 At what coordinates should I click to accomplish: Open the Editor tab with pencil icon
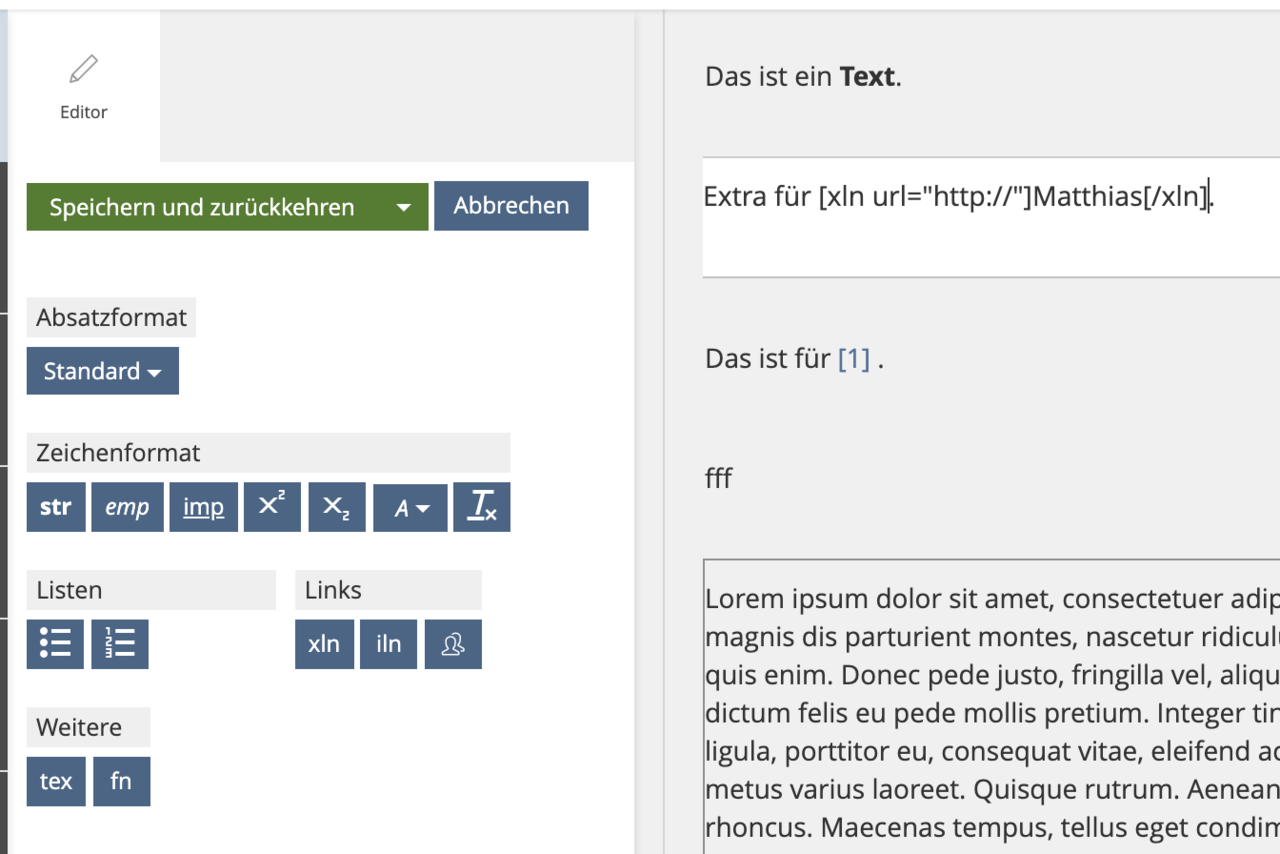(x=83, y=88)
